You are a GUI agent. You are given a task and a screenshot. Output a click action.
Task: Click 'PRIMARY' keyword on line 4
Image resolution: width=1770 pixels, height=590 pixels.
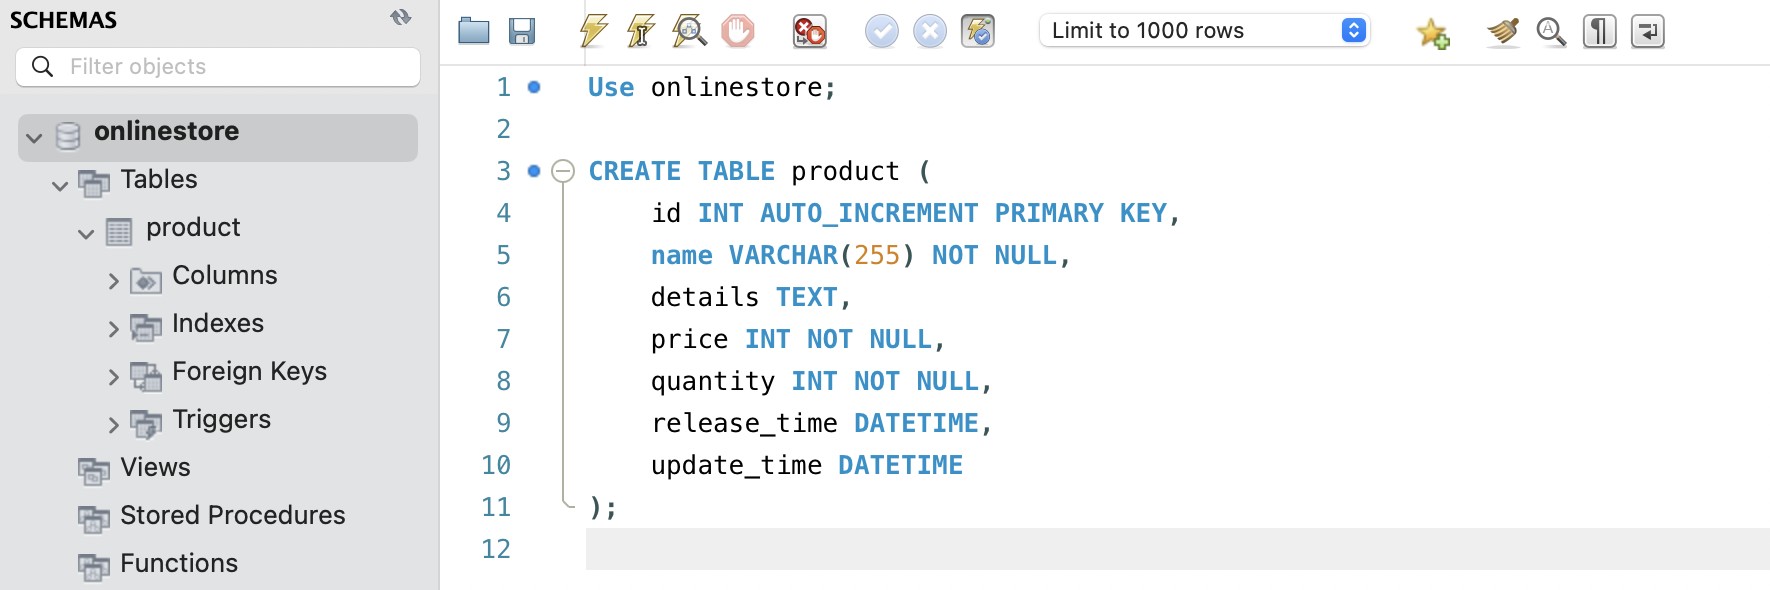(x=1049, y=213)
